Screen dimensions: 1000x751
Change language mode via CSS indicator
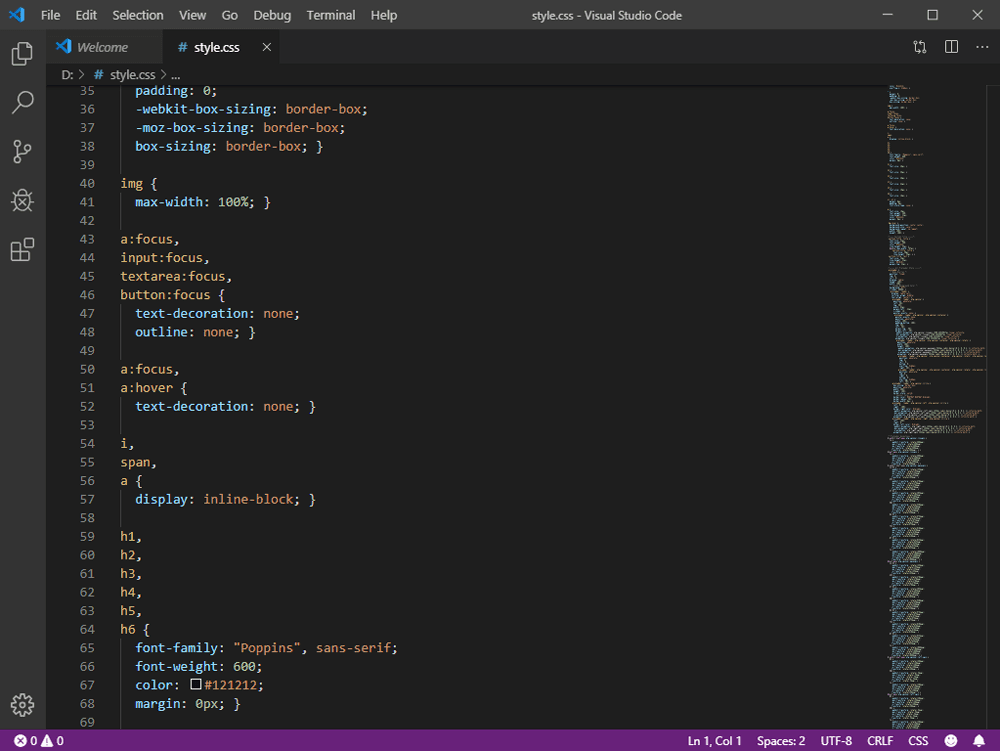click(918, 741)
